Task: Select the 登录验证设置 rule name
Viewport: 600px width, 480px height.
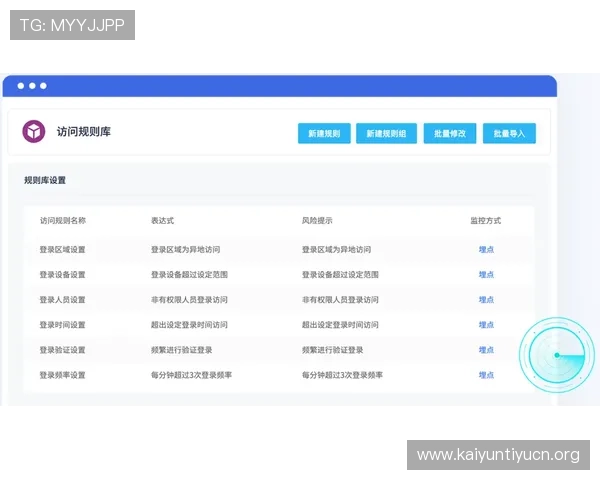Action: (x=62, y=350)
